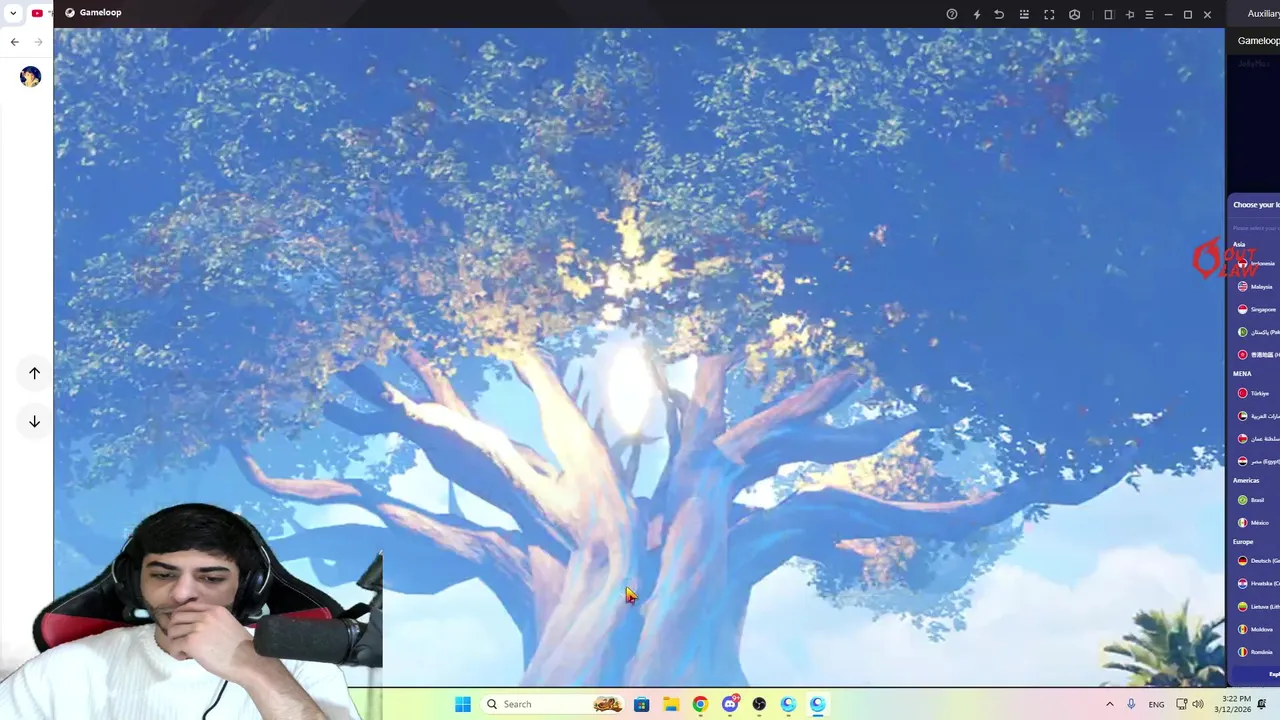Click the round profile avatar in left sidebar

coord(30,77)
